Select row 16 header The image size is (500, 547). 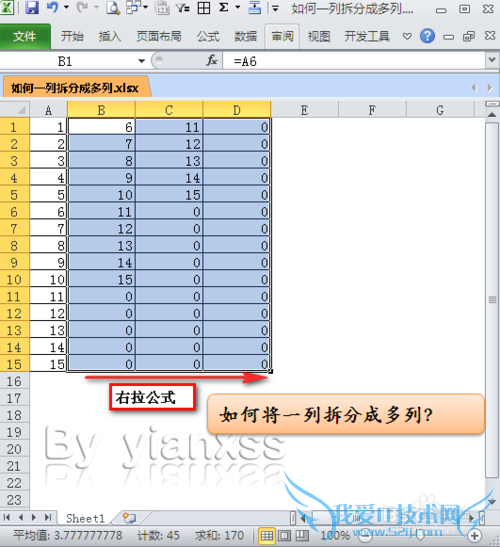[x=14, y=381]
